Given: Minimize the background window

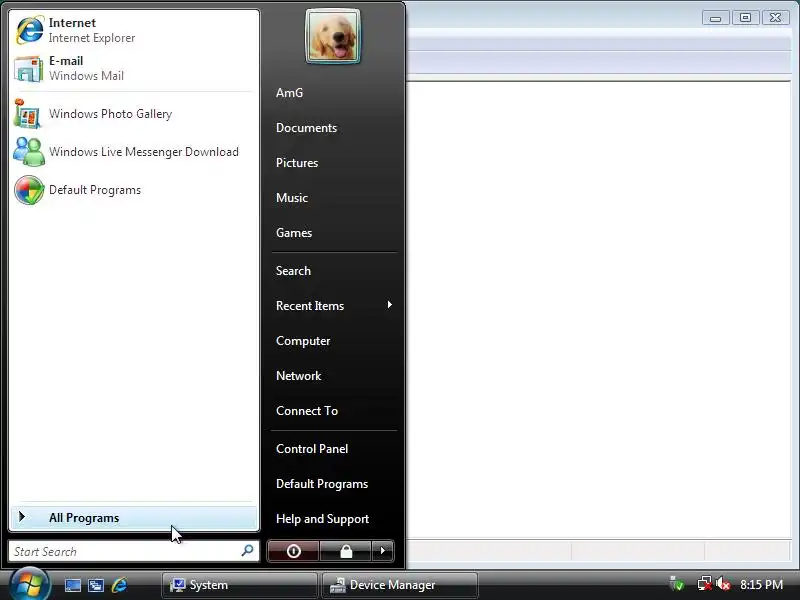Looking at the screenshot, I should (x=715, y=18).
